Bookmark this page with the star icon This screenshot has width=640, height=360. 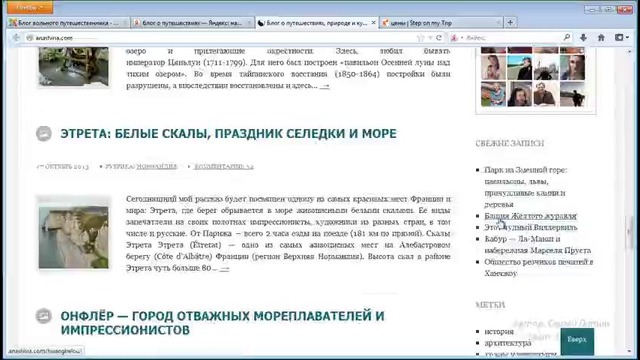coord(420,38)
